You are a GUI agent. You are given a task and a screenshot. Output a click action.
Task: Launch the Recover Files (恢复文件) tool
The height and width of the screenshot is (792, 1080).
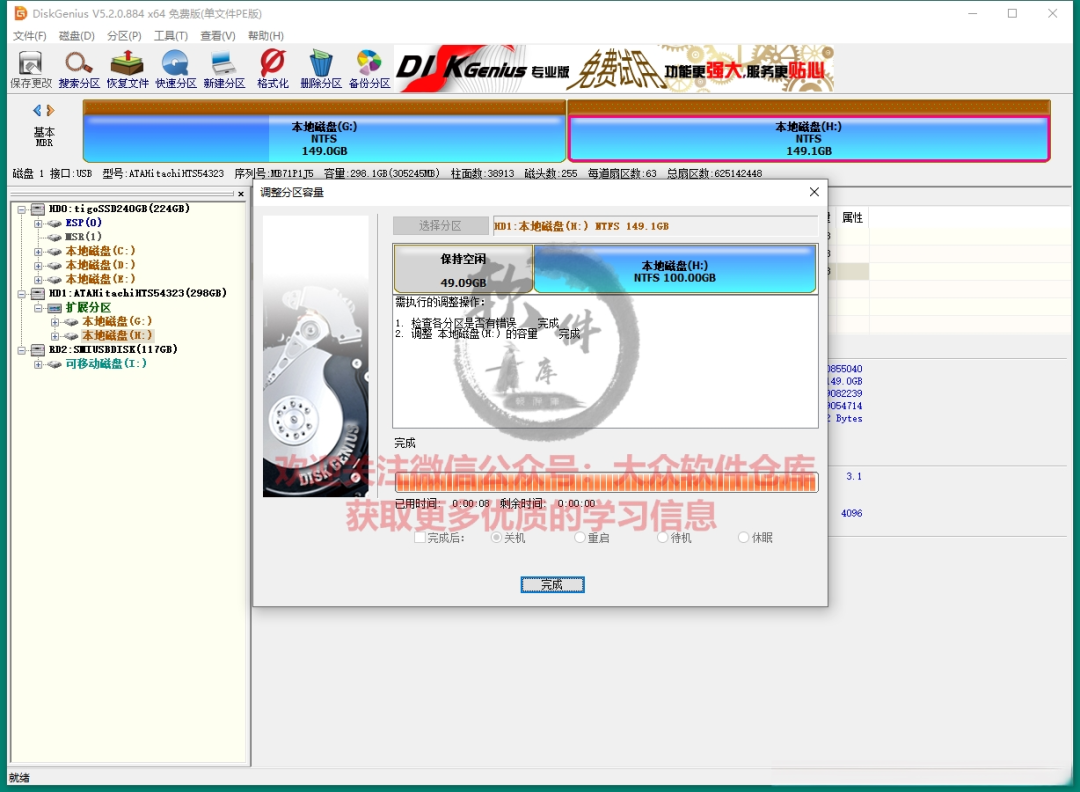(127, 69)
